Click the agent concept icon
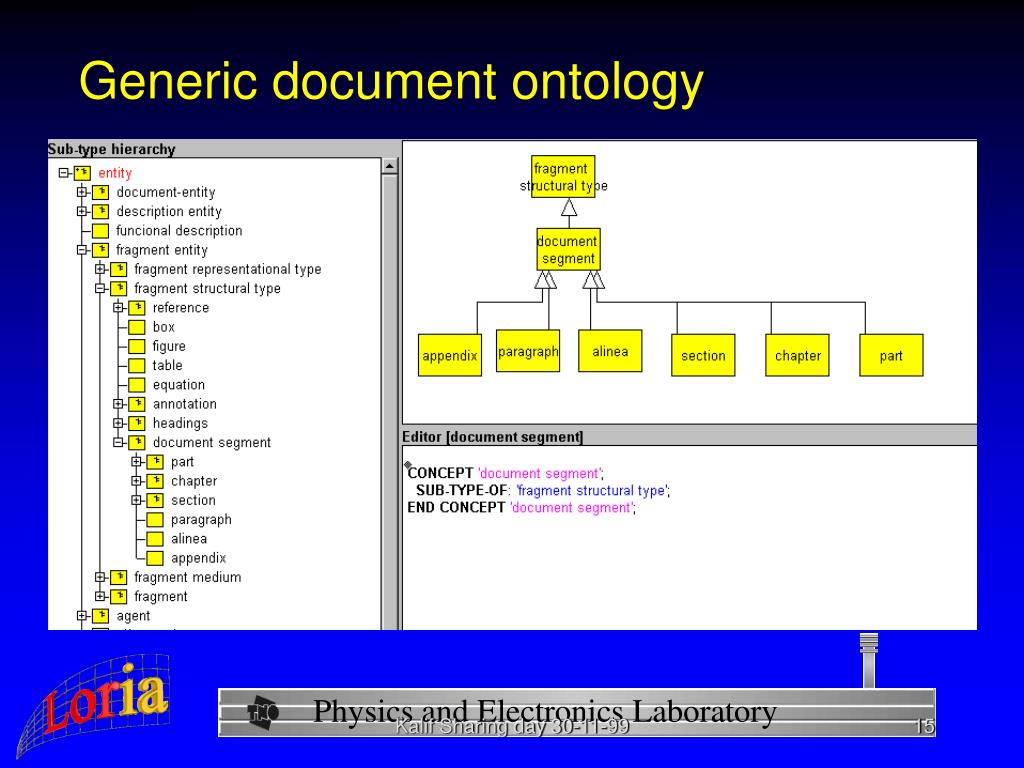Viewport: 1024px width, 768px height. 101,616
